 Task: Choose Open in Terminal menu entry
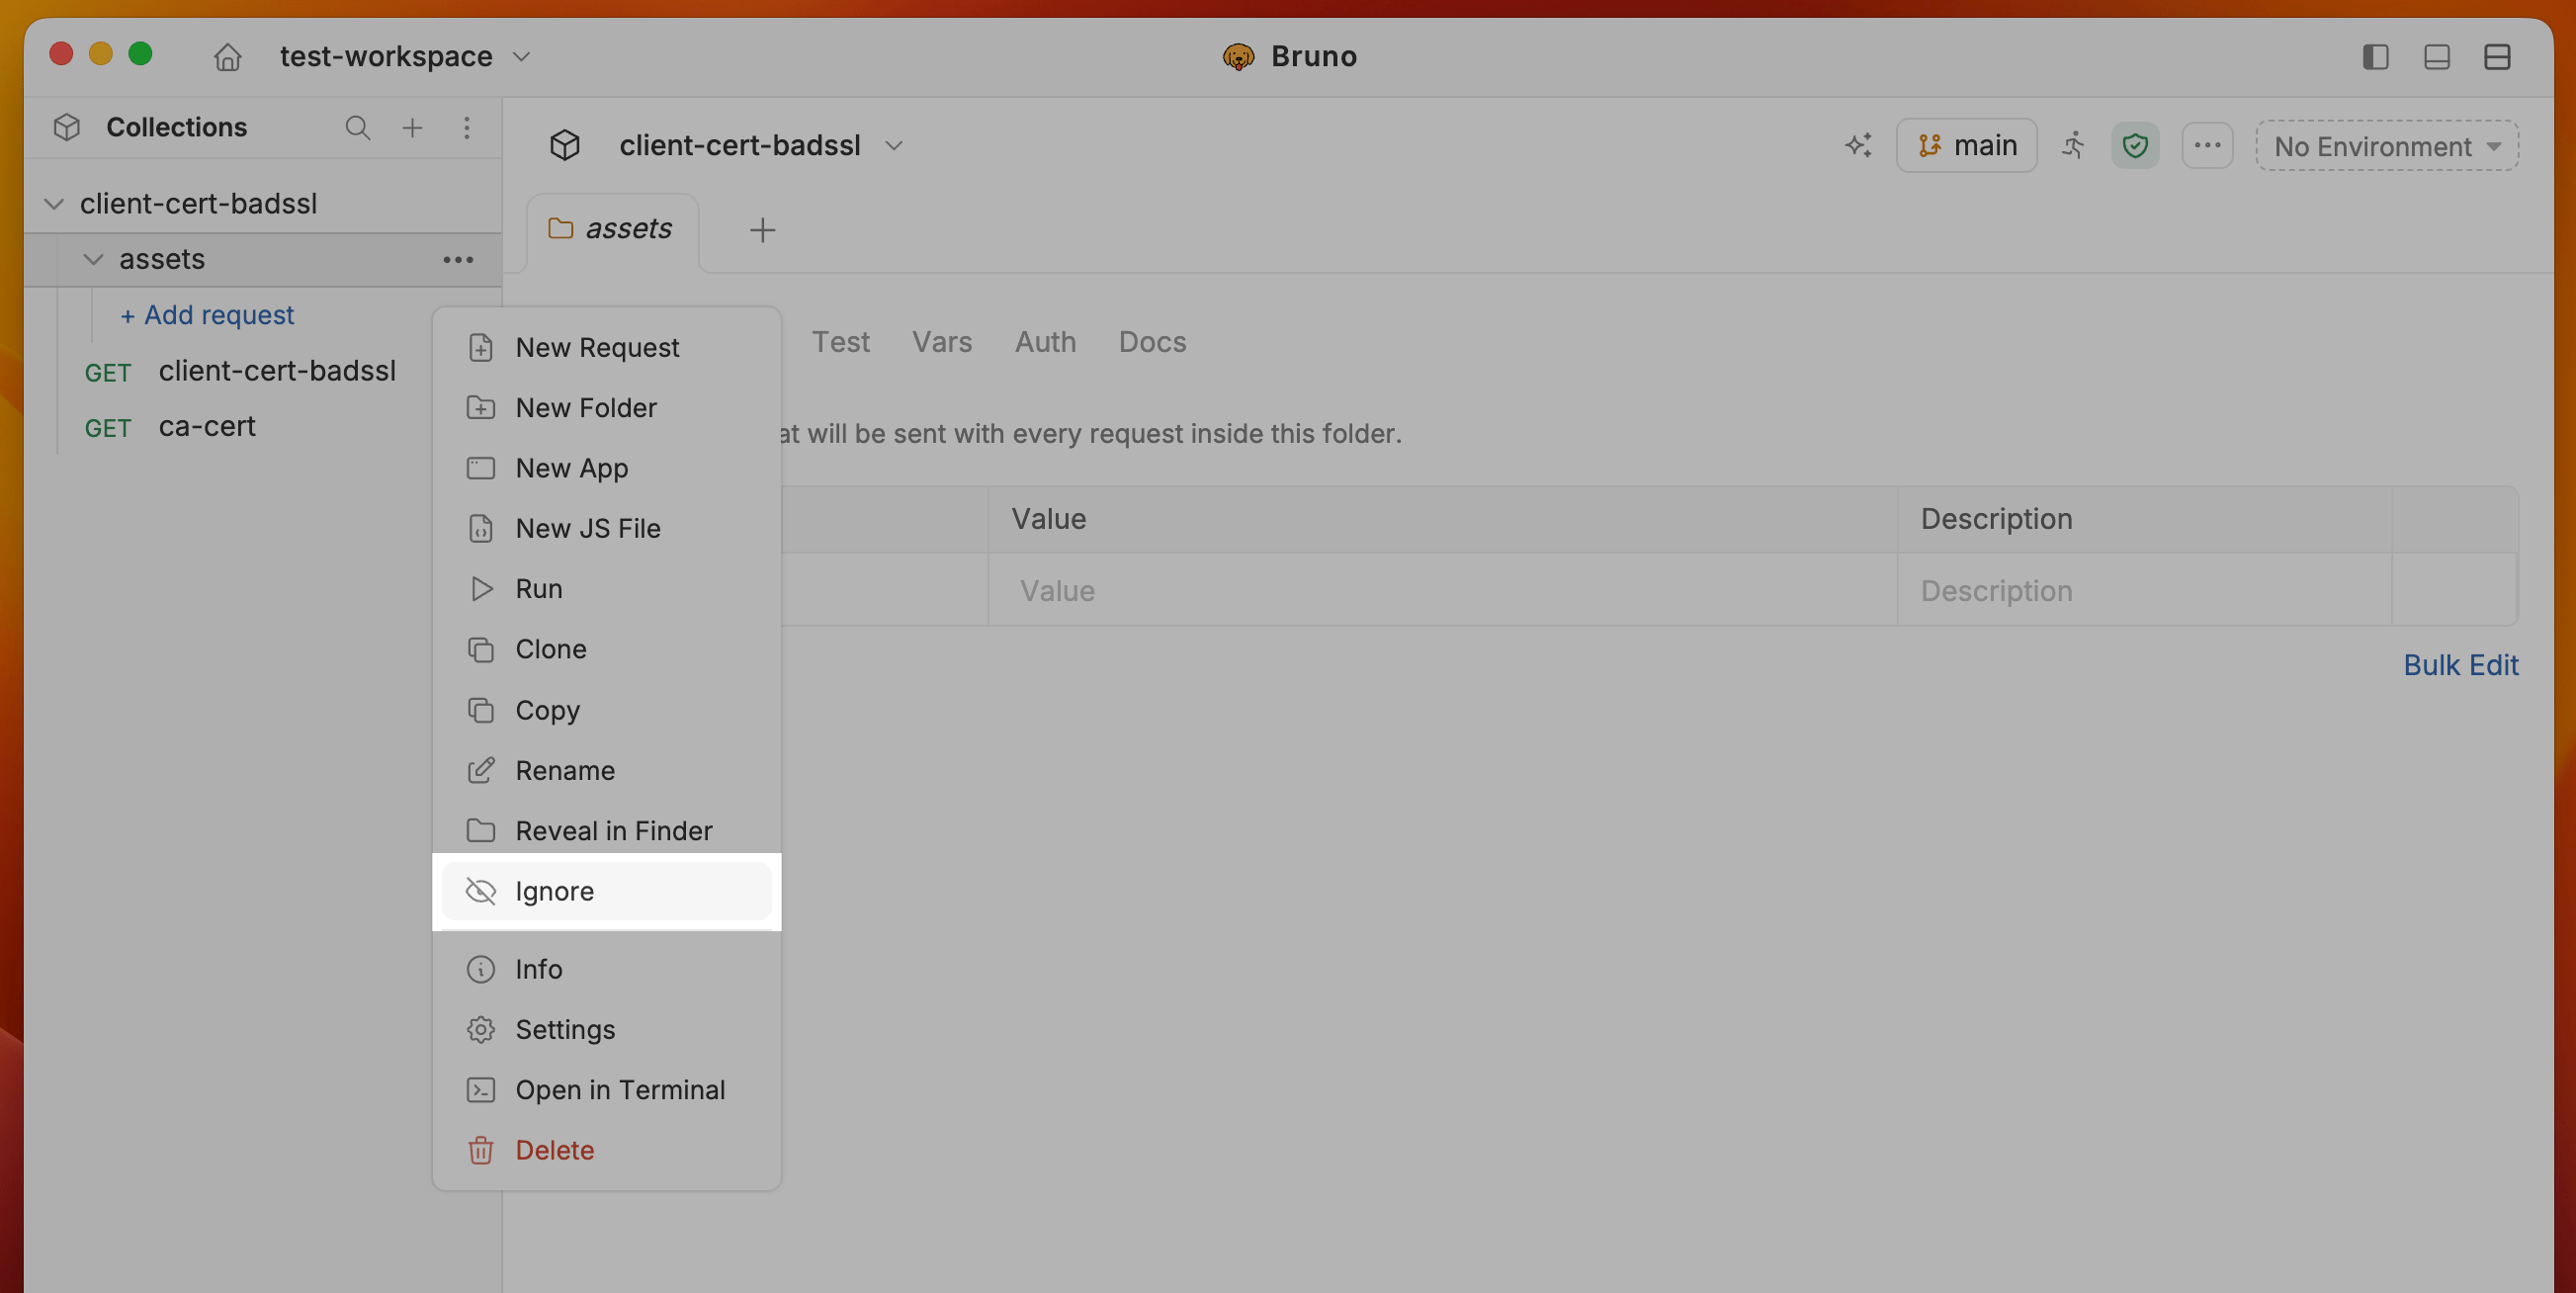click(606, 1090)
